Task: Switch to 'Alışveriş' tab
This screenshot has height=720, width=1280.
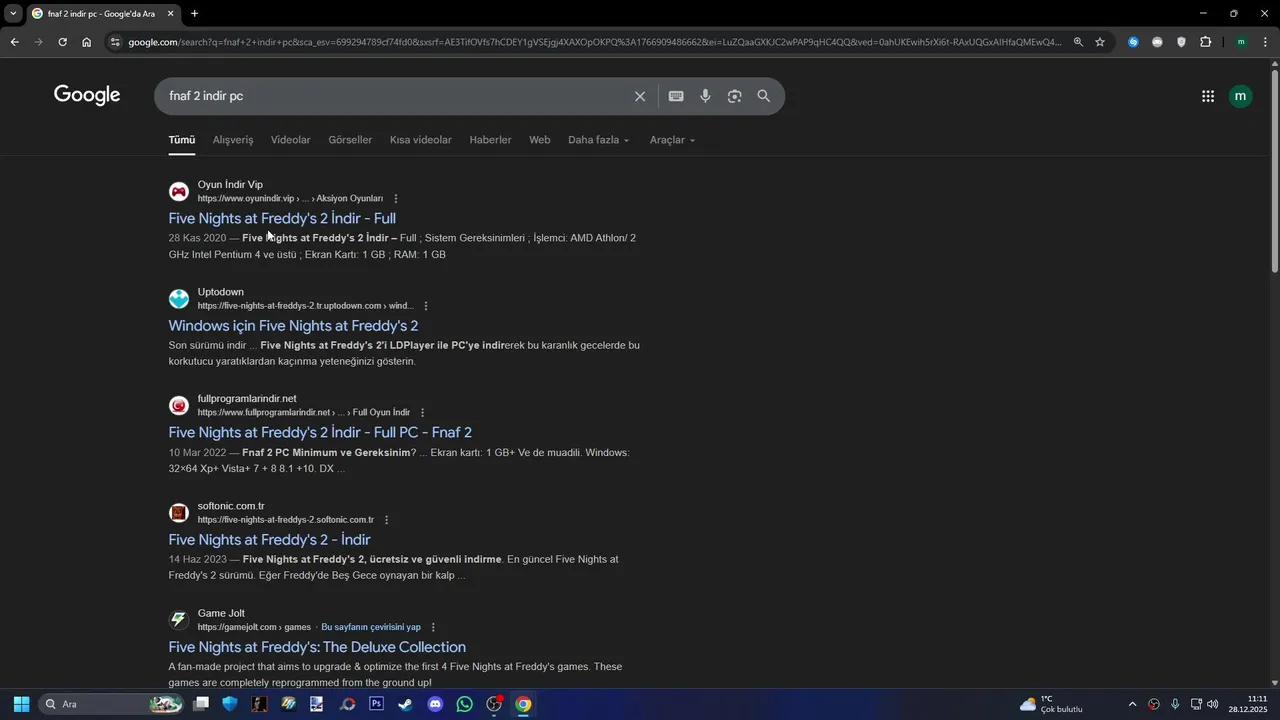Action: tap(233, 140)
